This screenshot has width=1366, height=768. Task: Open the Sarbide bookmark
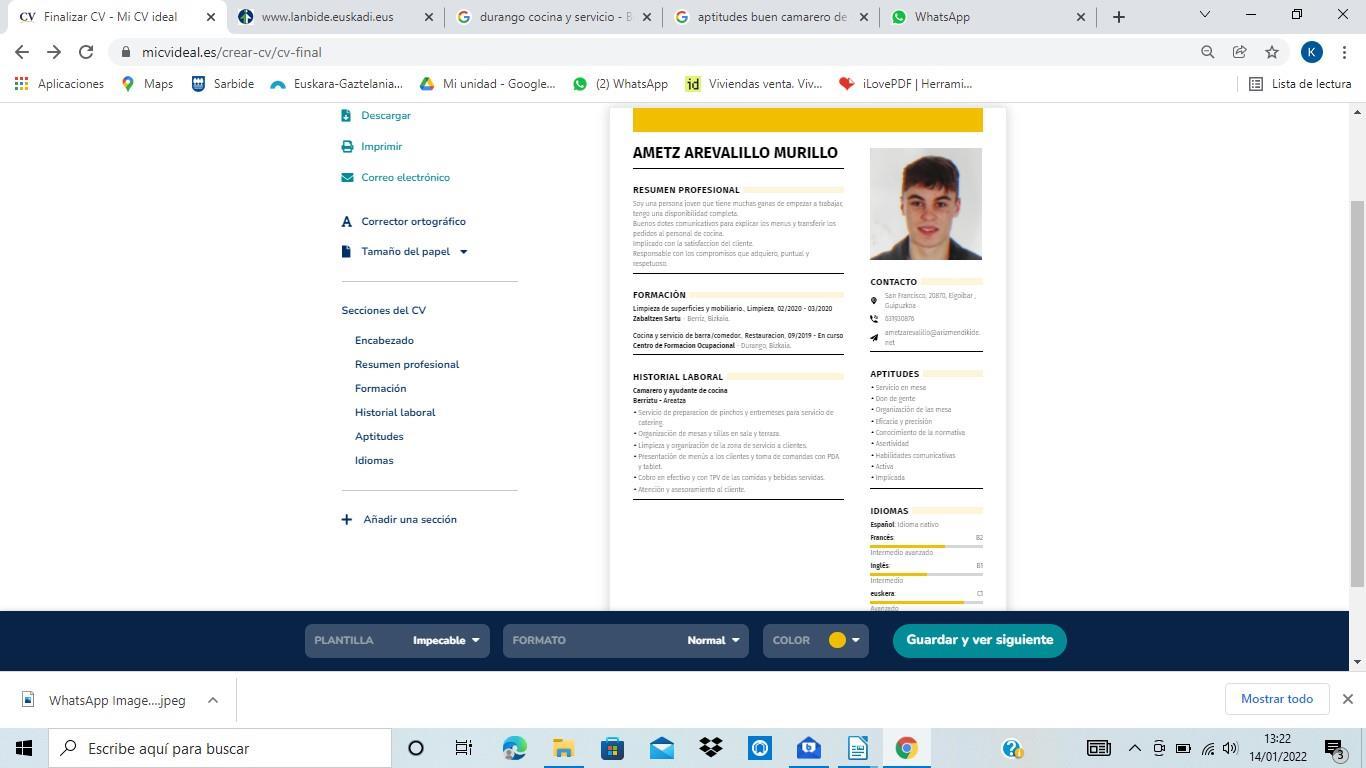tap(222, 84)
